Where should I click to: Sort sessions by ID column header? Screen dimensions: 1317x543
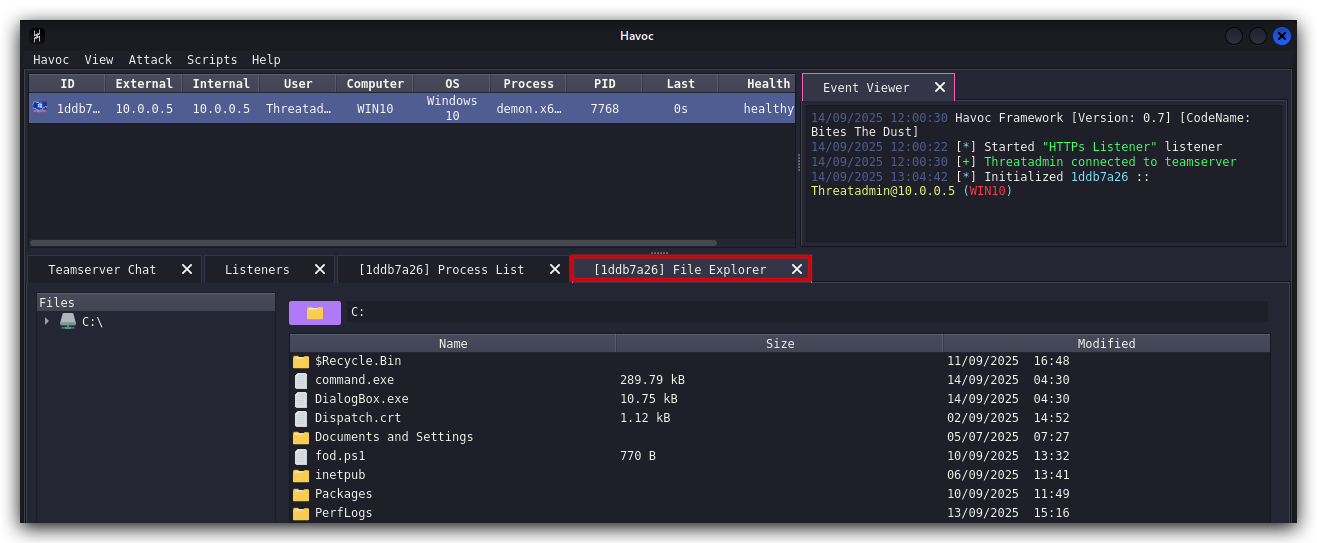pos(67,84)
